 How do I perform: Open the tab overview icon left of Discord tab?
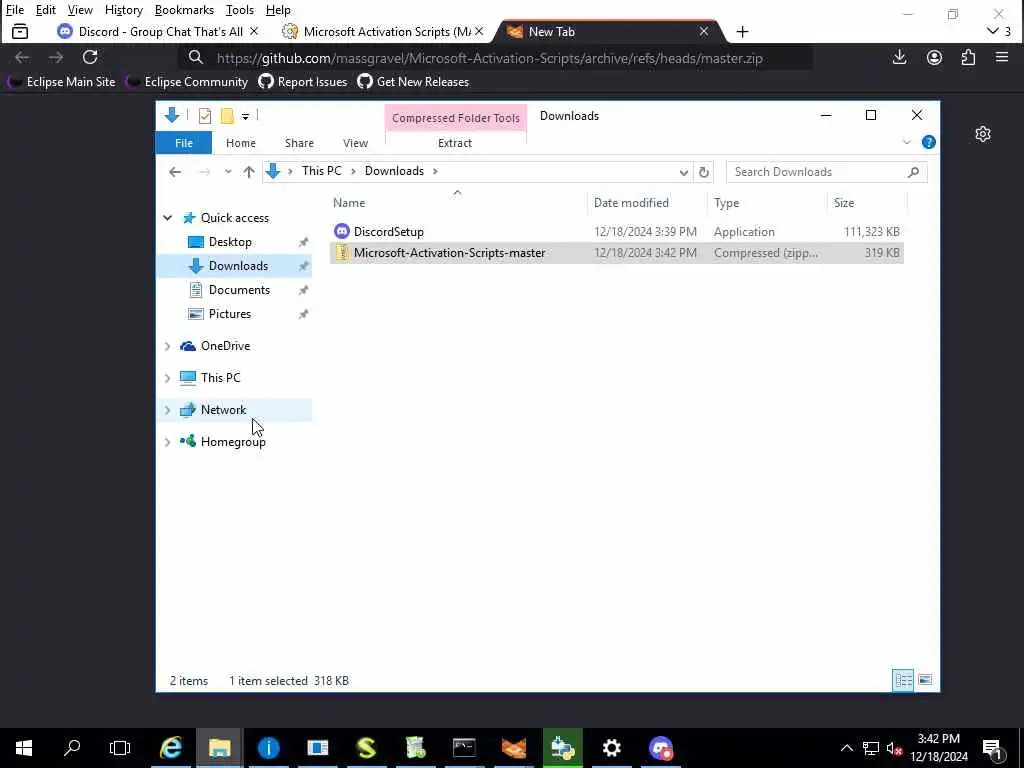click(x=20, y=31)
